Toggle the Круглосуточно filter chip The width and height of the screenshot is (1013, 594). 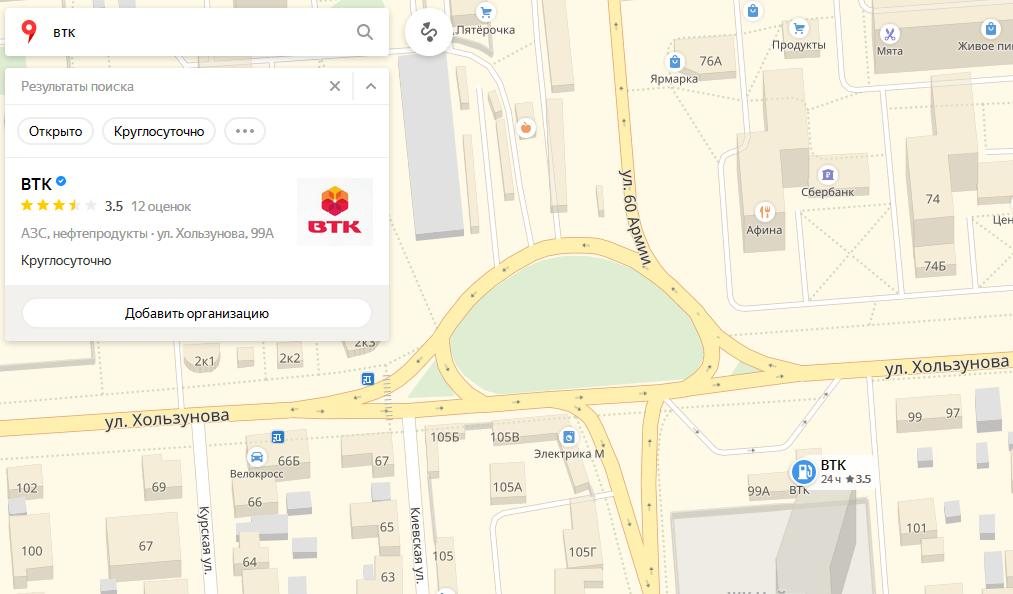pyautogui.click(x=159, y=131)
